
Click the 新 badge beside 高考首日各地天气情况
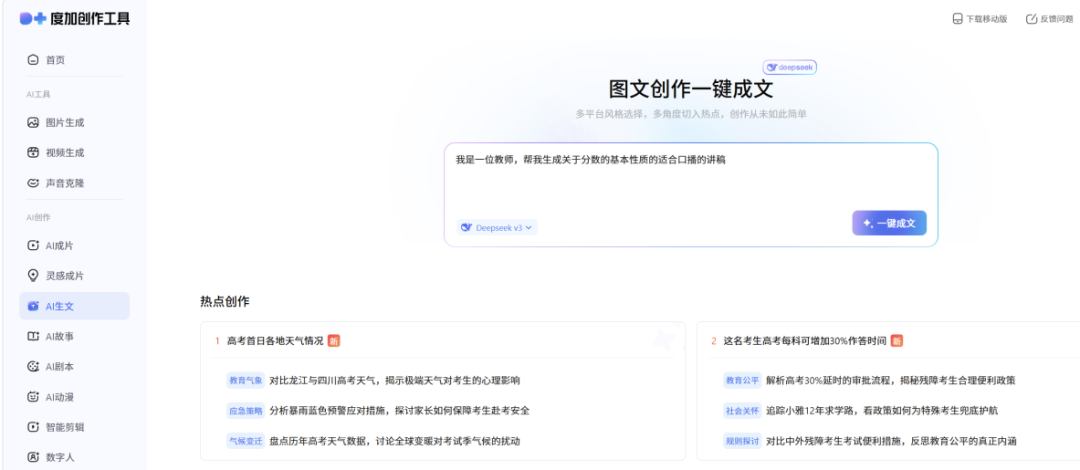[x=333, y=340]
